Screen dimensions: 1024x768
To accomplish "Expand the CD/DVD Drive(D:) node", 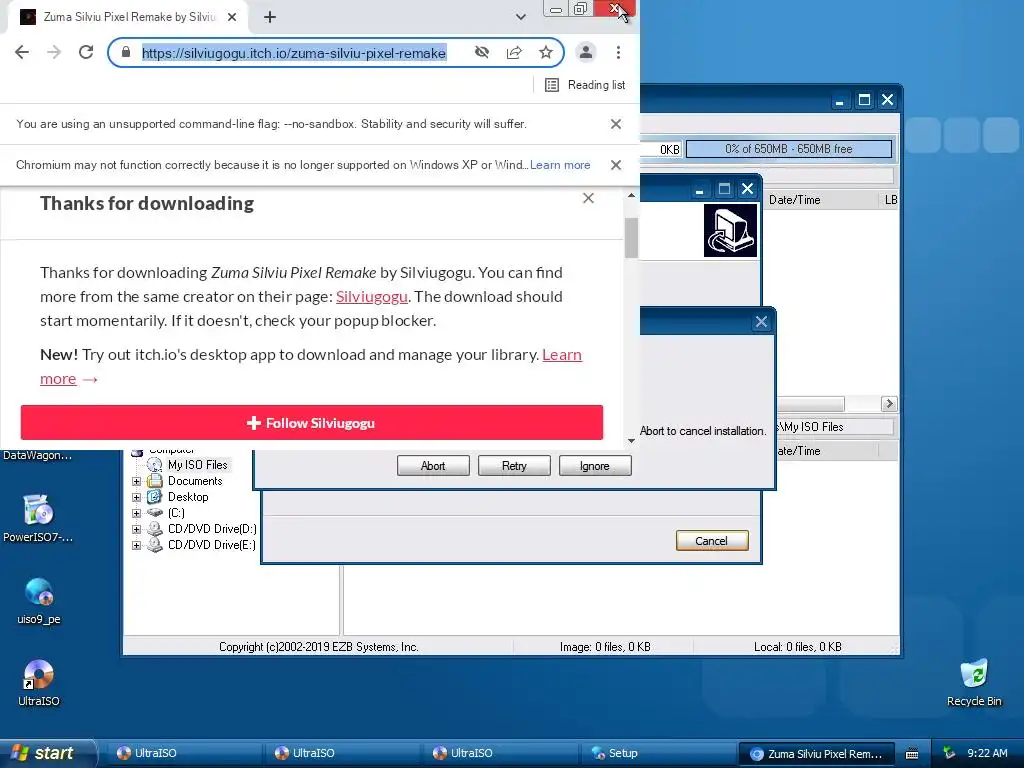I will click(x=136, y=529).
